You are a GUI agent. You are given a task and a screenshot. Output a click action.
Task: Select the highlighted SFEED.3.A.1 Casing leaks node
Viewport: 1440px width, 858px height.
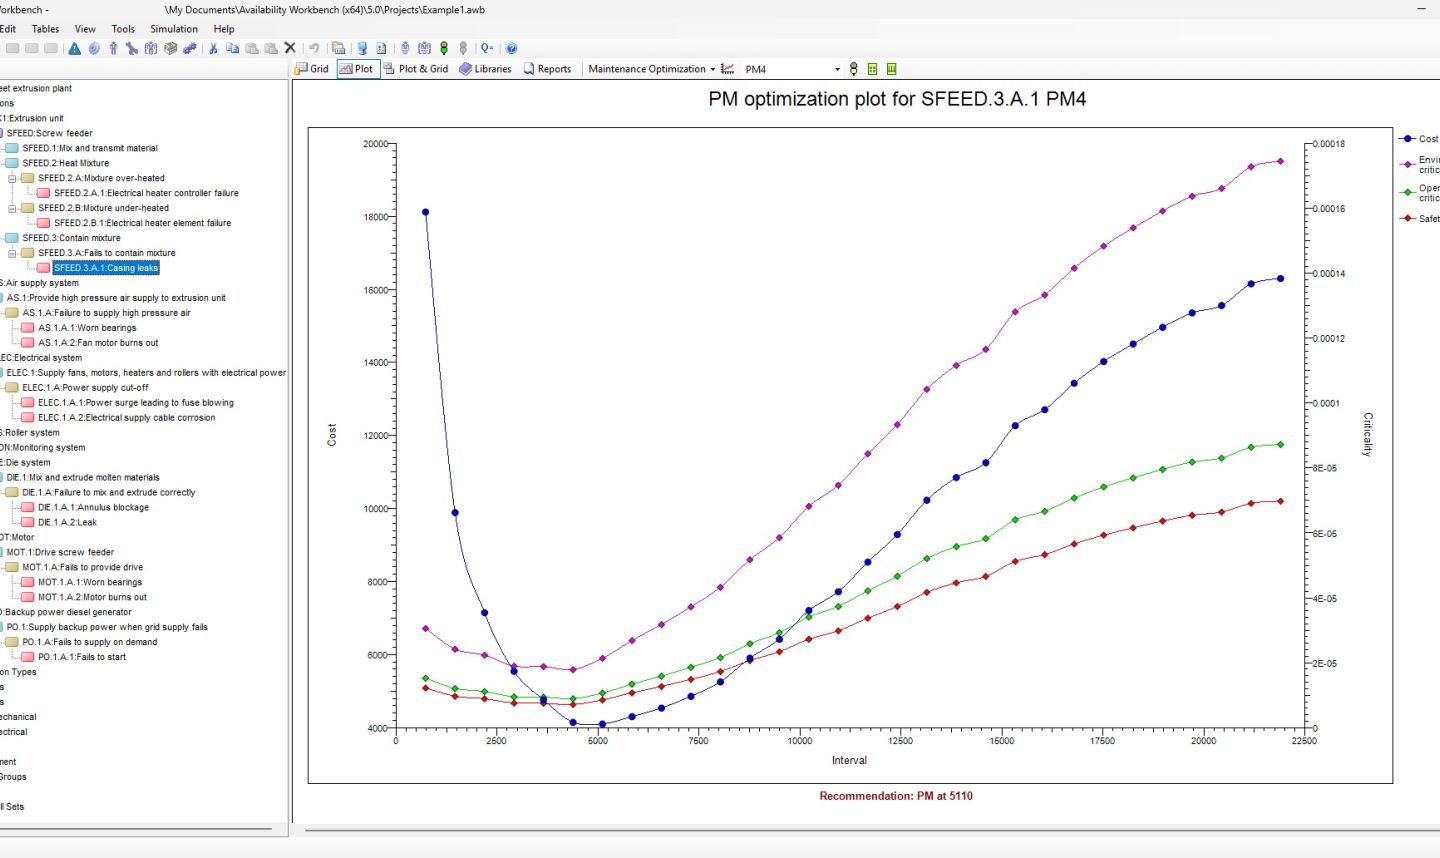point(106,267)
